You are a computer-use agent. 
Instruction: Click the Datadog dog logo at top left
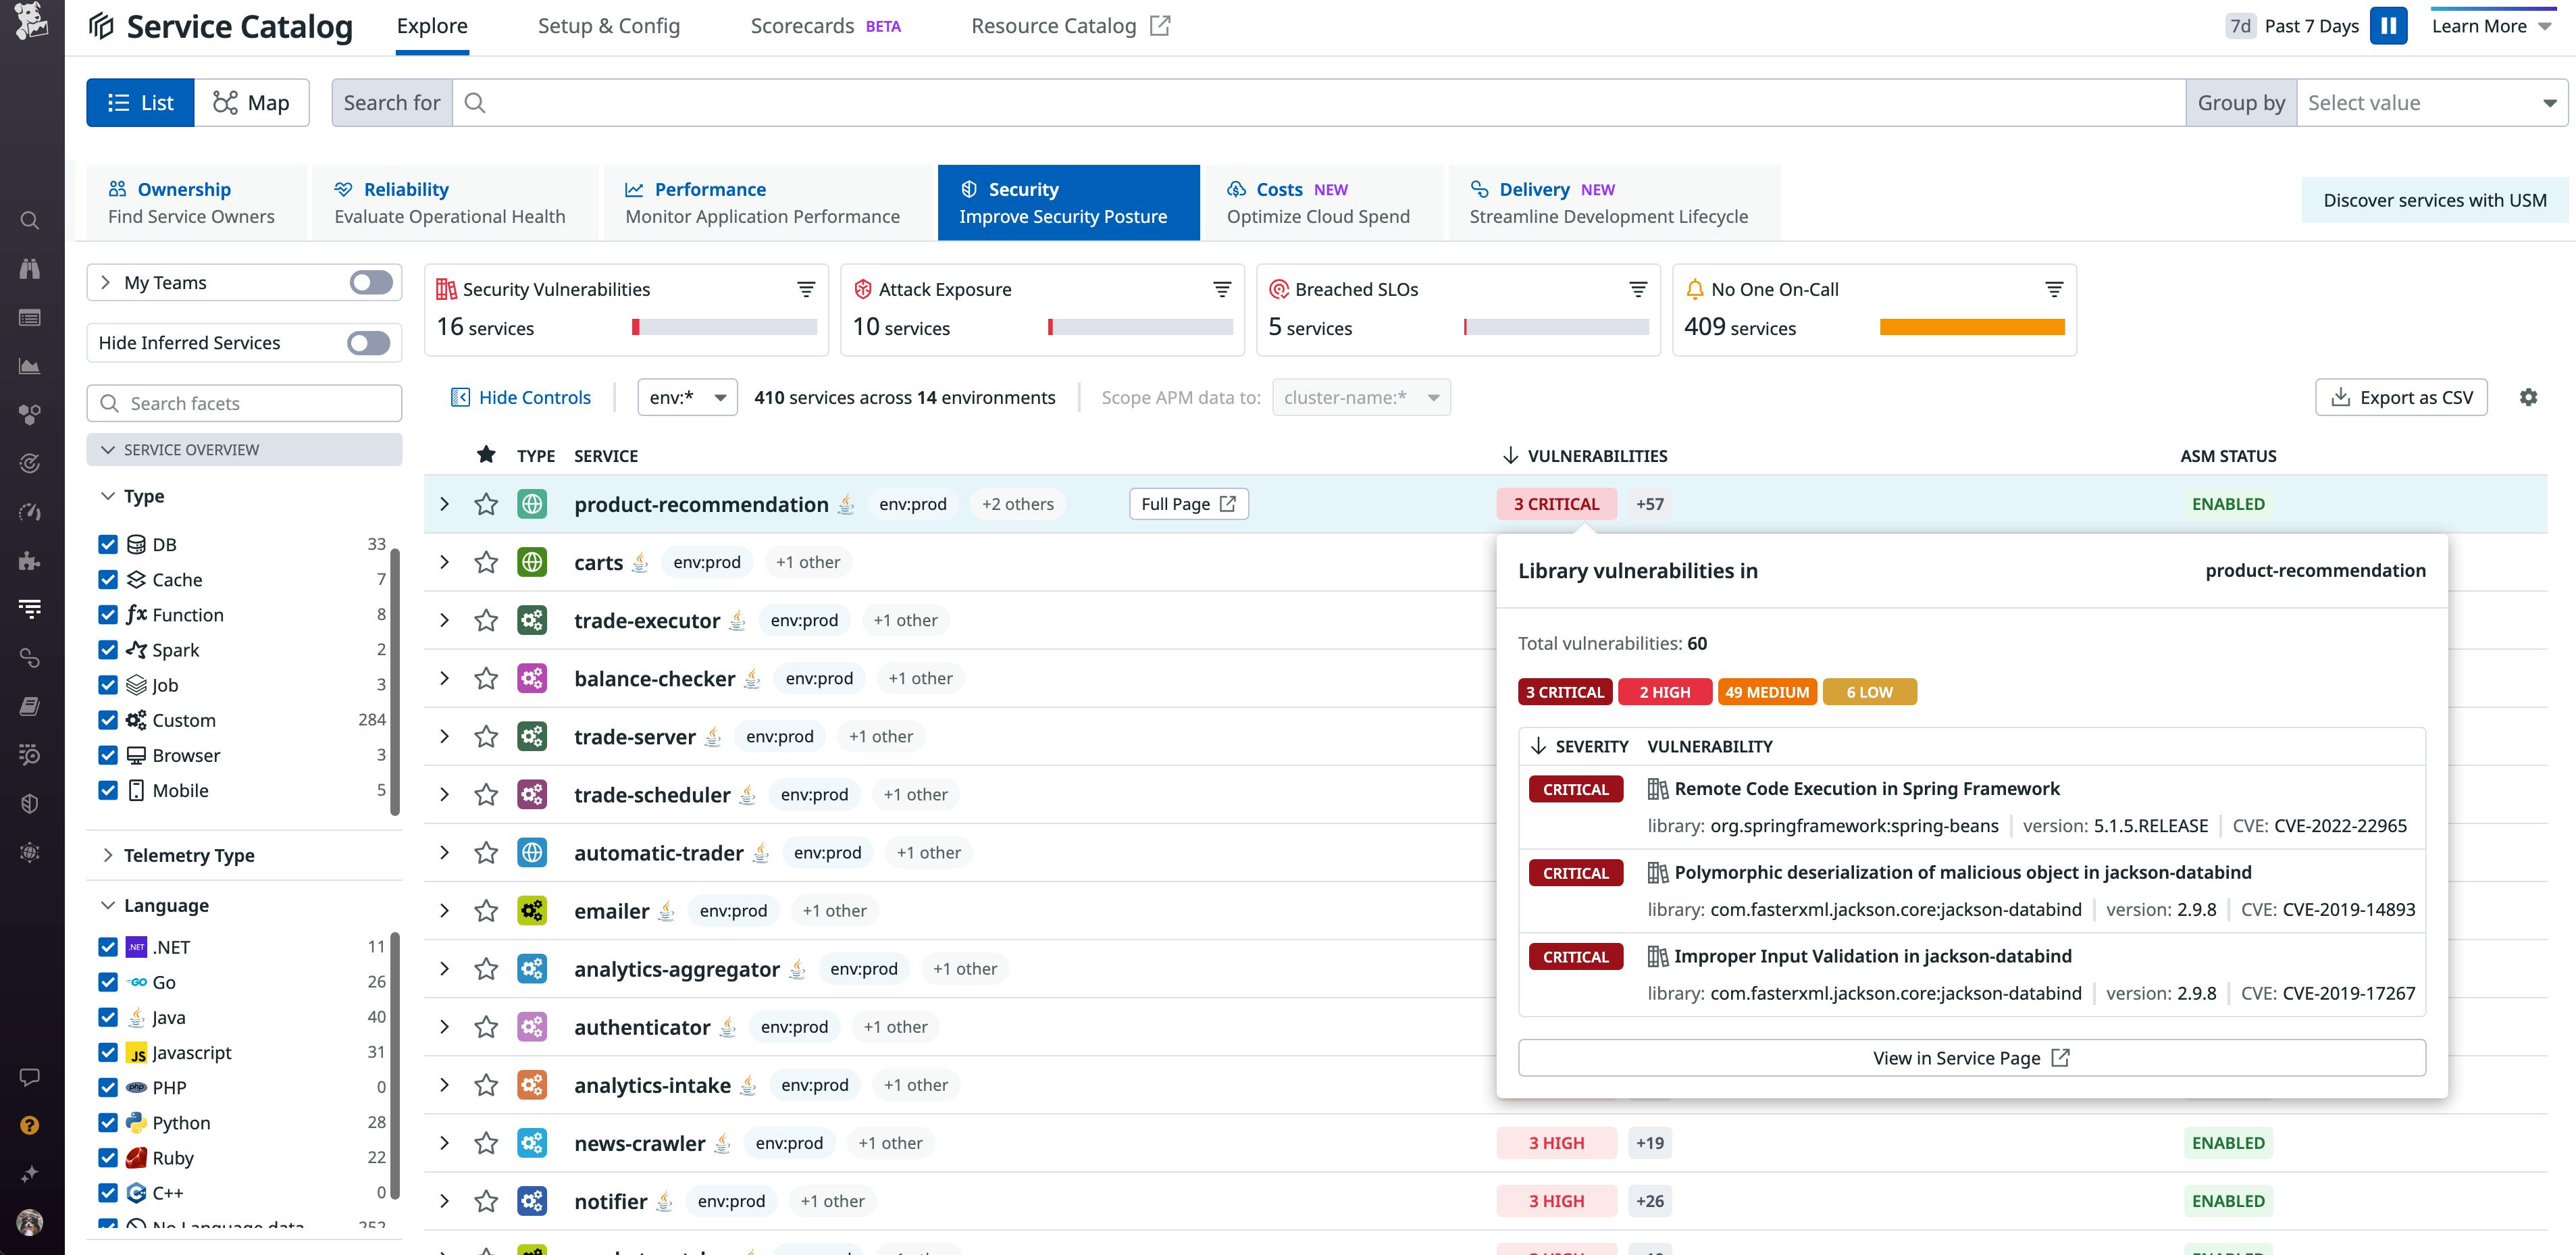coord(31,25)
